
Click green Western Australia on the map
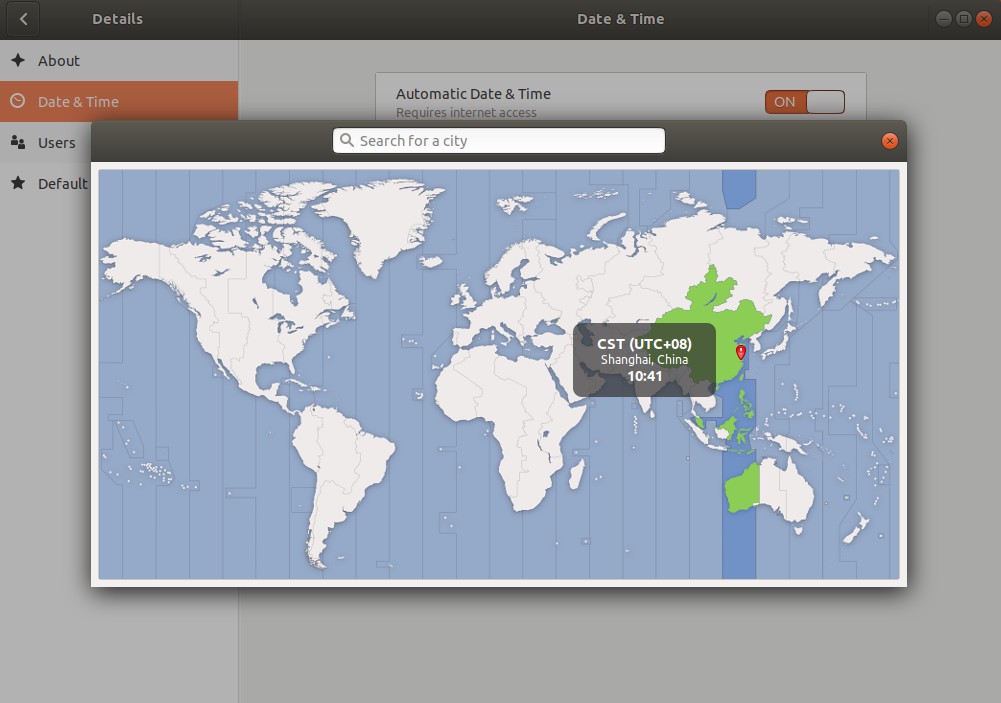pyautogui.click(x=740, y=490)
